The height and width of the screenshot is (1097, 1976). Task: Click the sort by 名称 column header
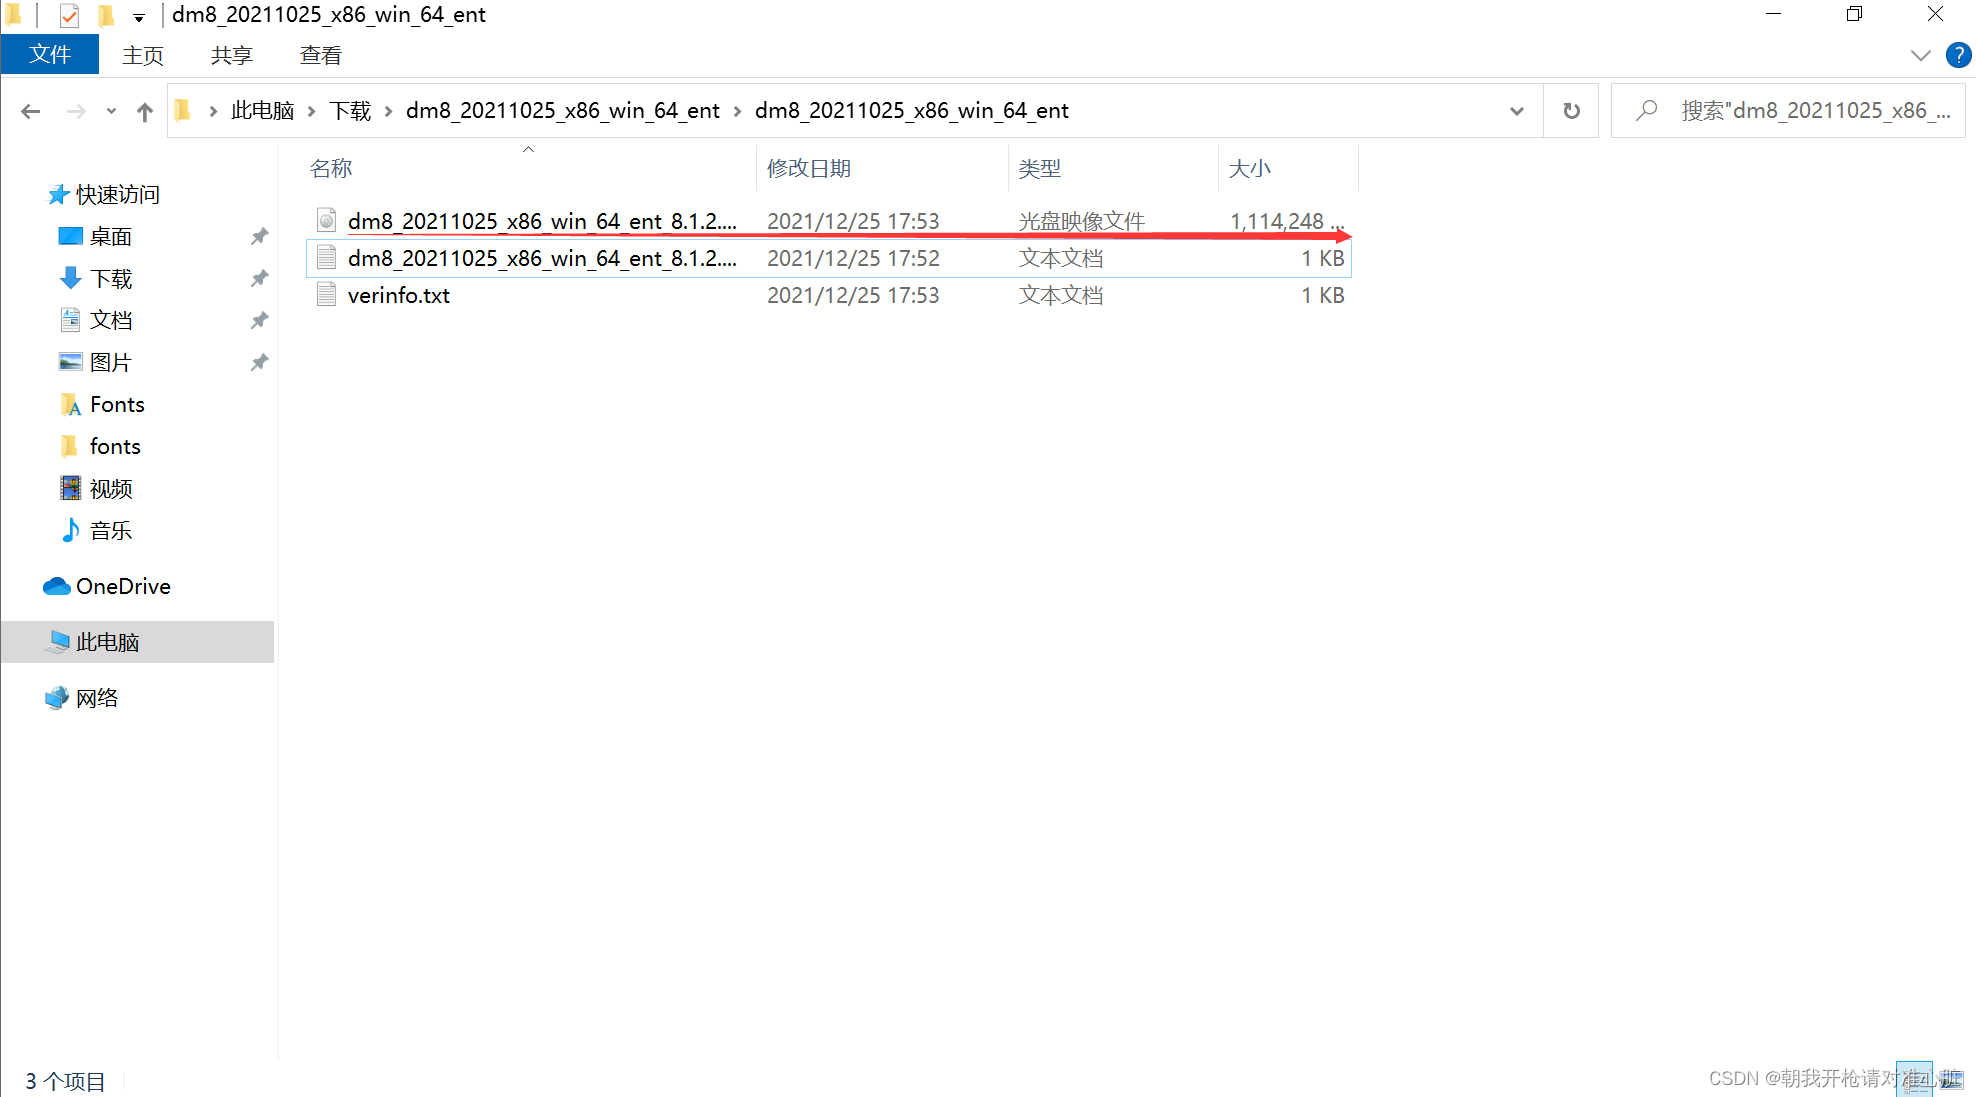point(334,168)
